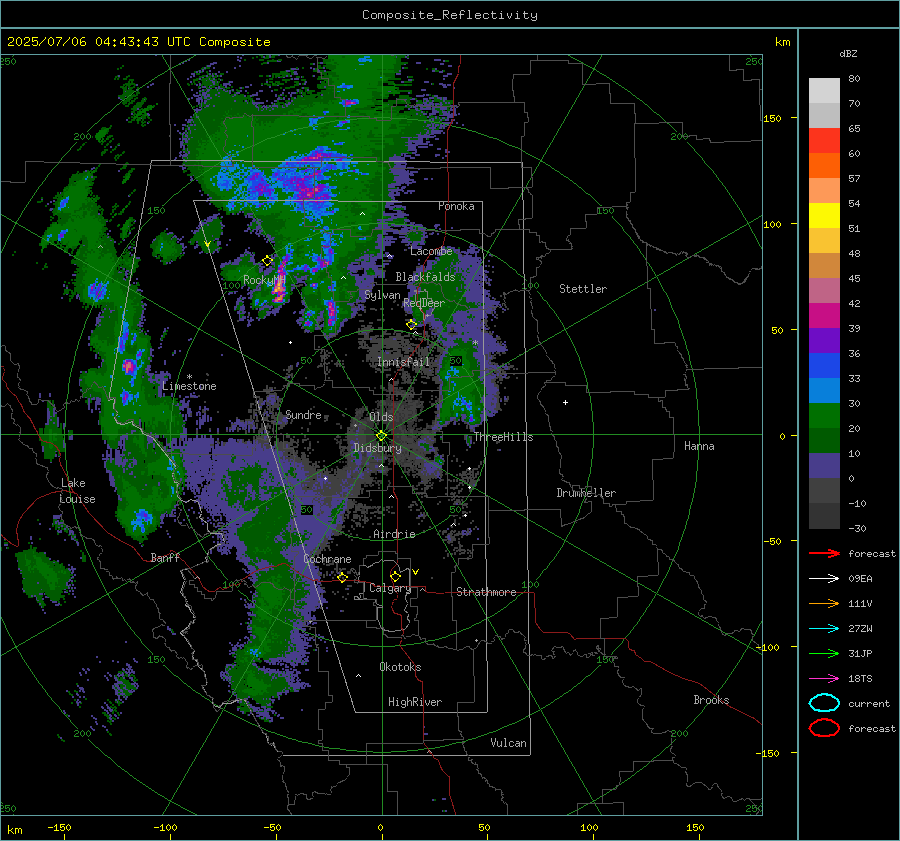The width and height of the screenshot is (900, 841).
Task: Click the km label at top right
Action: (782, 42)
